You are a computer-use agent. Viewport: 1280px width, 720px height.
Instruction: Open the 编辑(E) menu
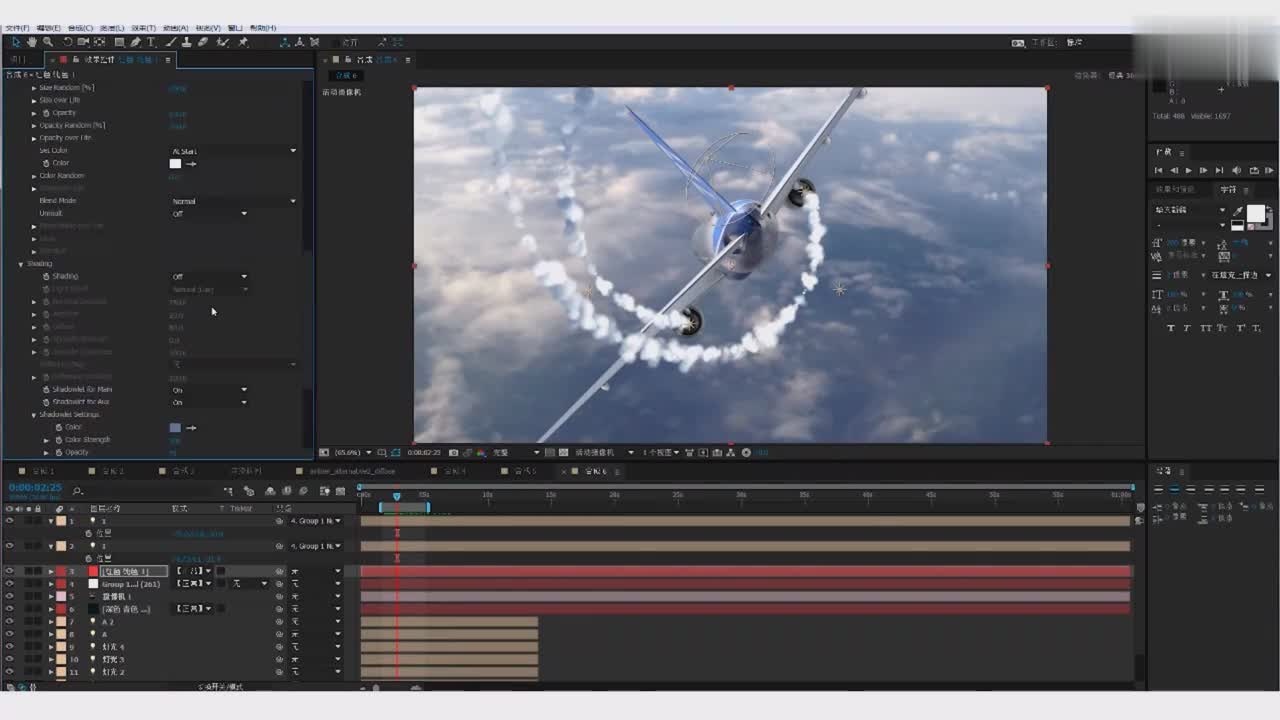point(48,28)
